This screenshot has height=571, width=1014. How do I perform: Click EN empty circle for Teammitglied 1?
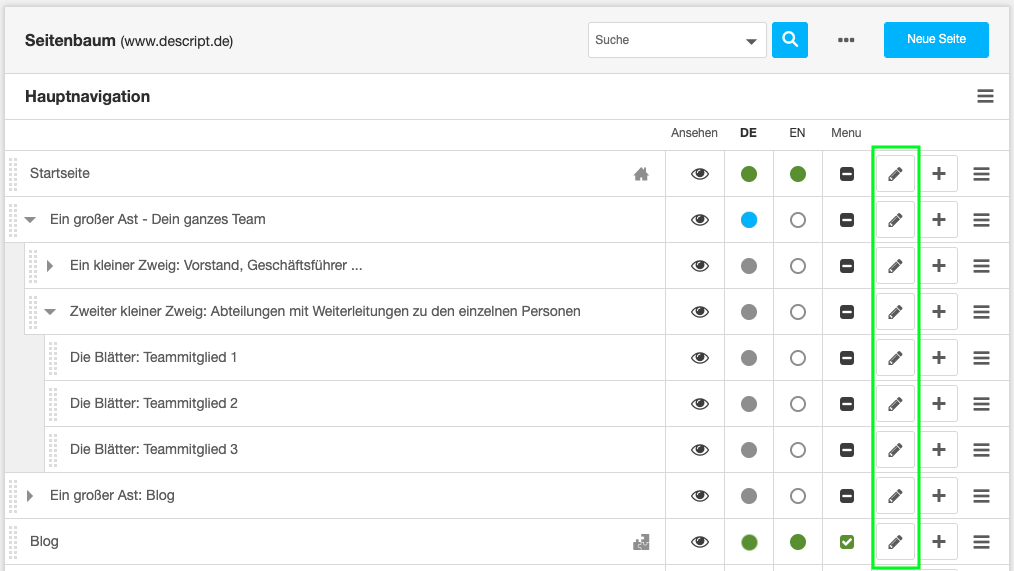click(797, 358)
